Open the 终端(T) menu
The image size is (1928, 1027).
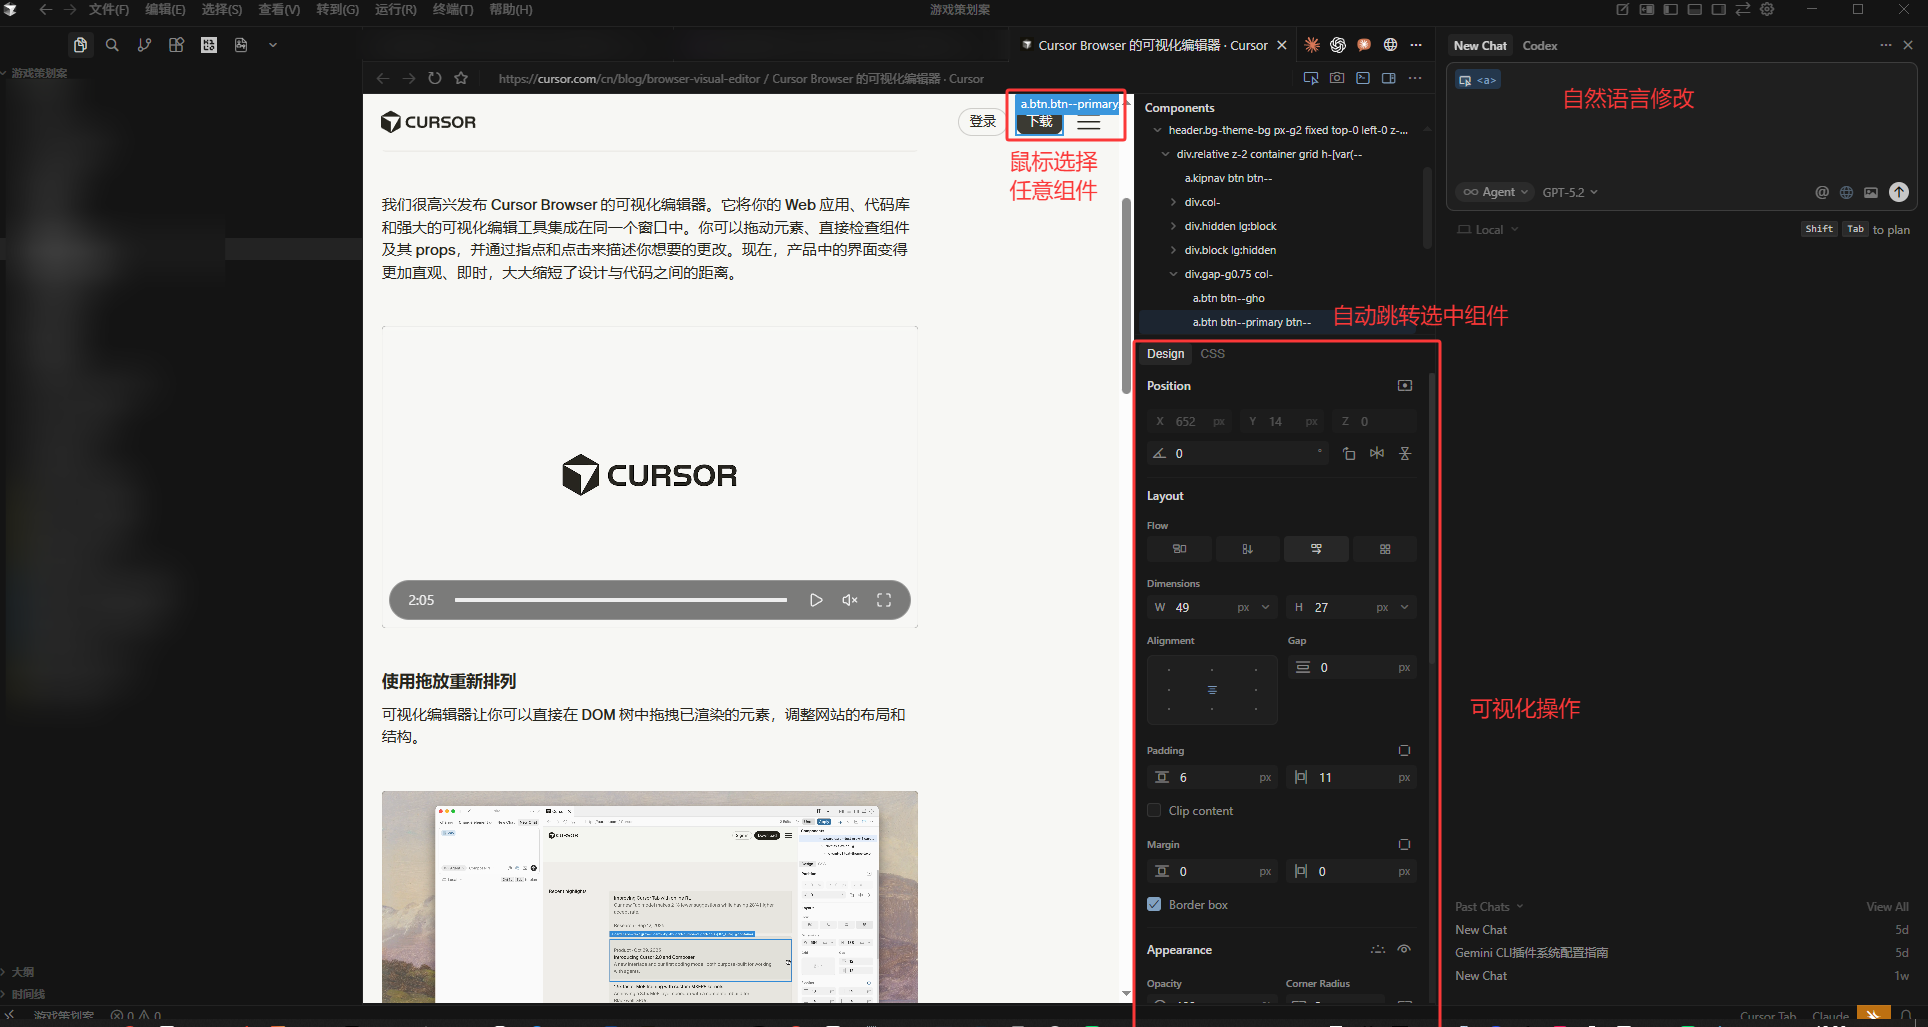coord(453,9)
